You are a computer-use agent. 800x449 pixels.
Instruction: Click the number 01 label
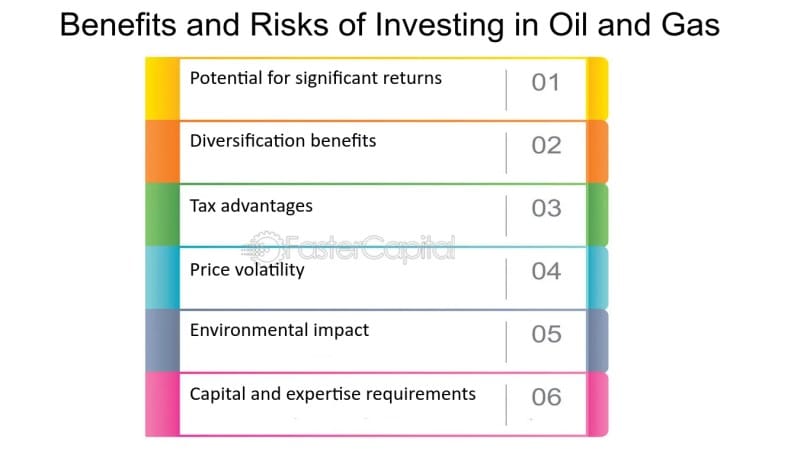(x=545, y=83)
